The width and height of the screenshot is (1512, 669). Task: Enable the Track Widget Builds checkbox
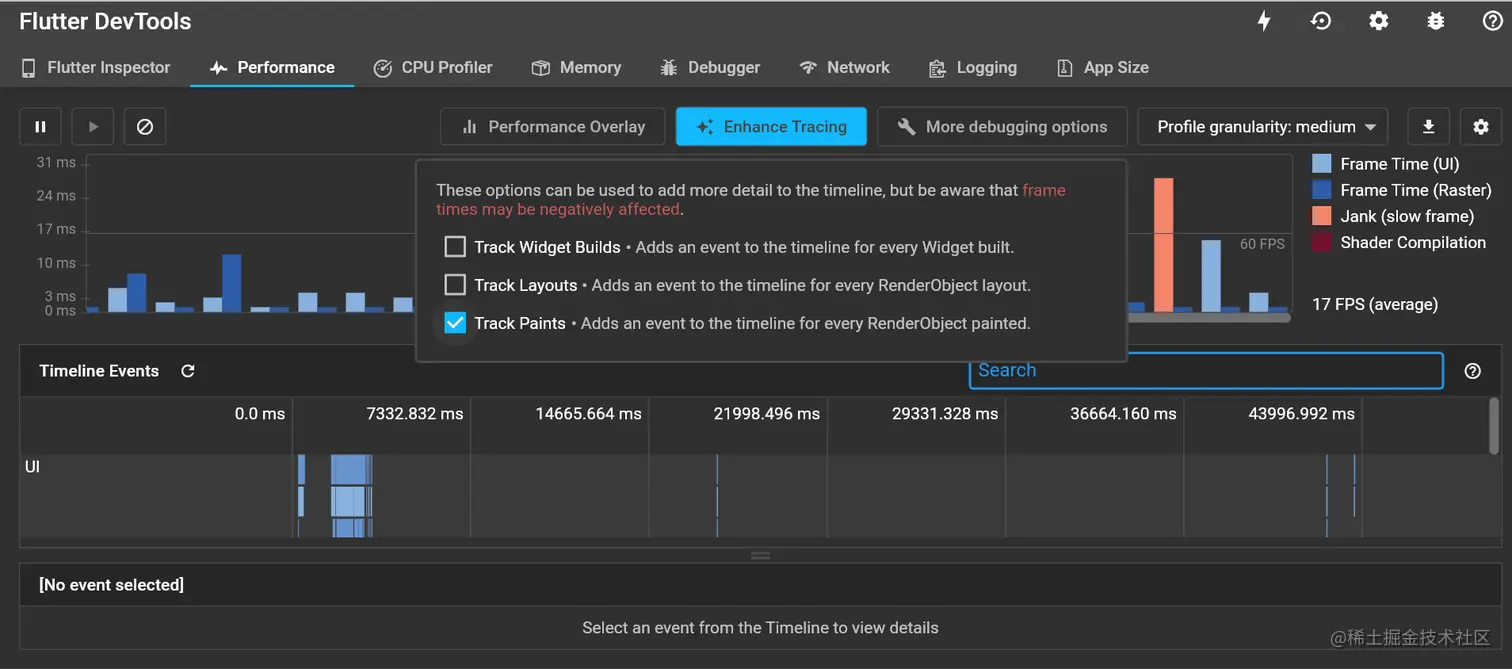pyautogui.click(x=455, y=247)
